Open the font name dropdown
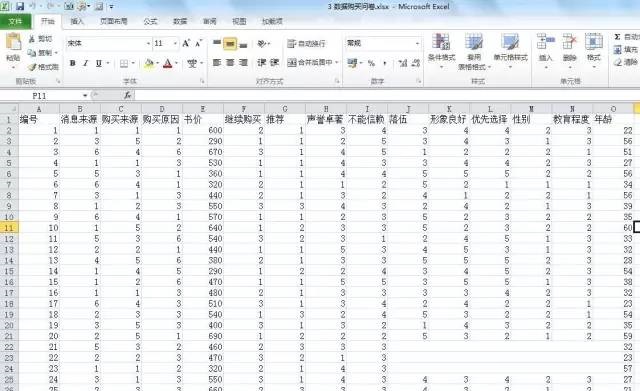Image resolution: width=640 pixels, height=391 pixels. coord(148,43)
